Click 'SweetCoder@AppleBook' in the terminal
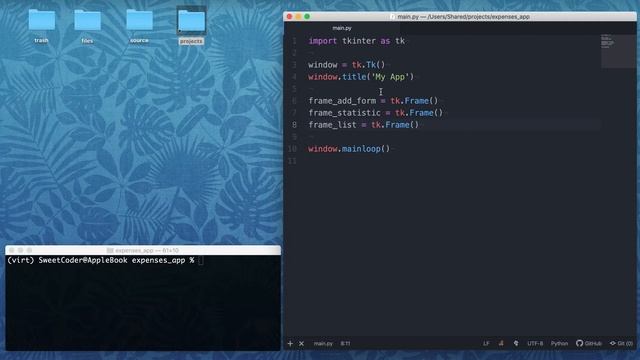 click(83, 260)
